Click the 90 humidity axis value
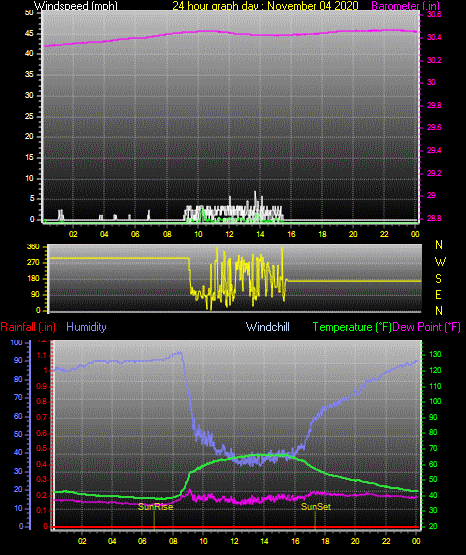This screenshot has width=466, height=555. point(18,360)
